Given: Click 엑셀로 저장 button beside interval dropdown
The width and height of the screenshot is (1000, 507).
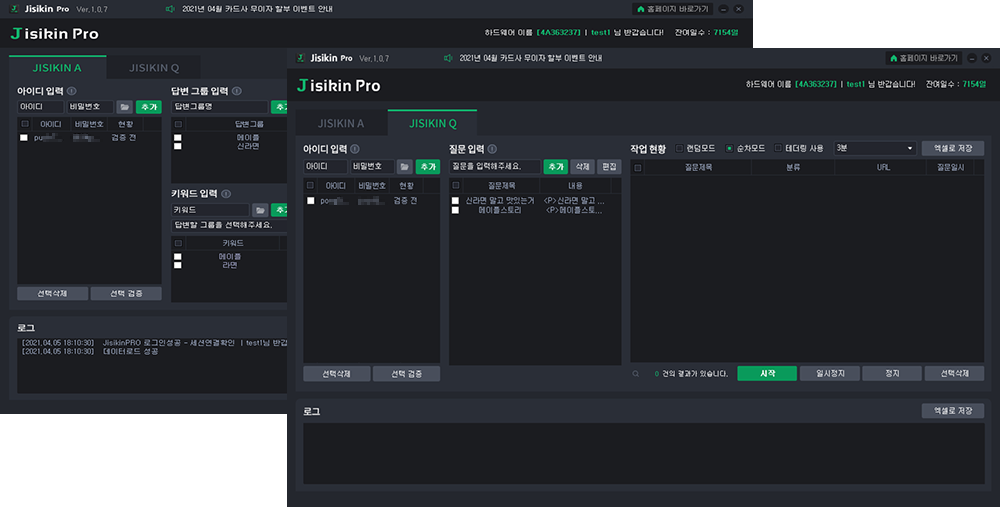Looking at the screenshot, I should [x=953, y=148].
